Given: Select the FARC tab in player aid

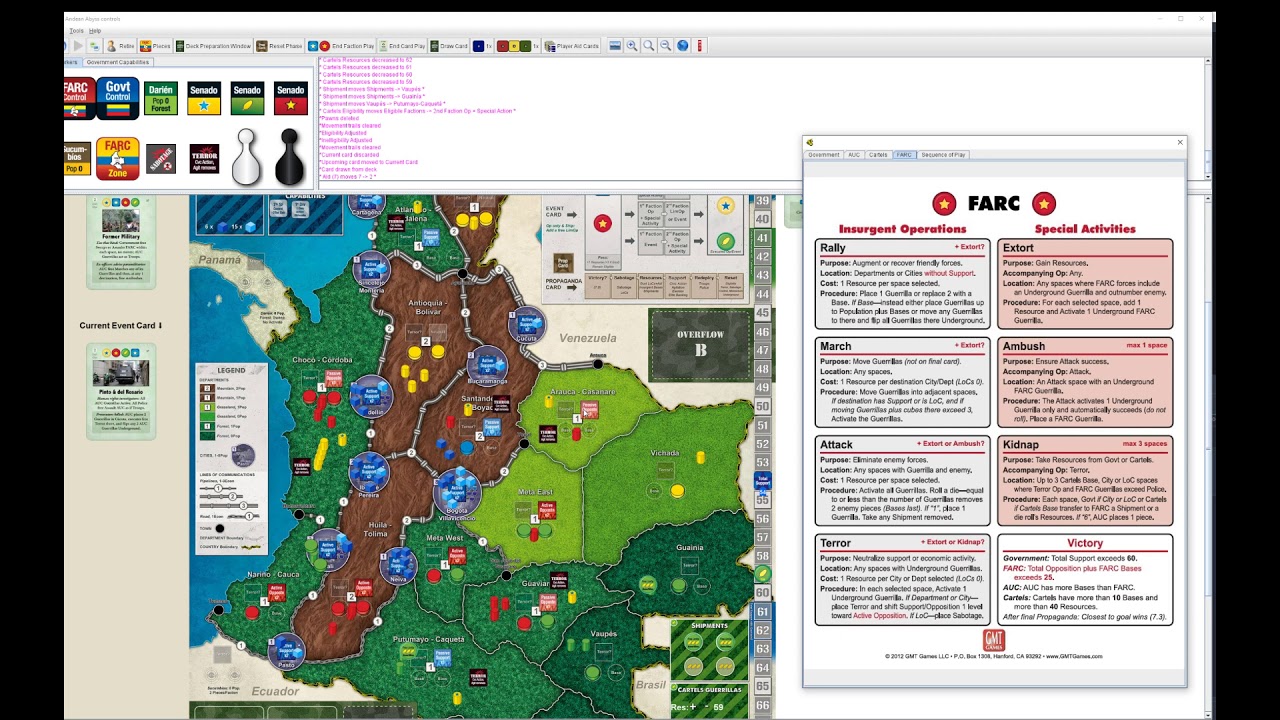Looking at the screenshot, I should pos(904,155).
